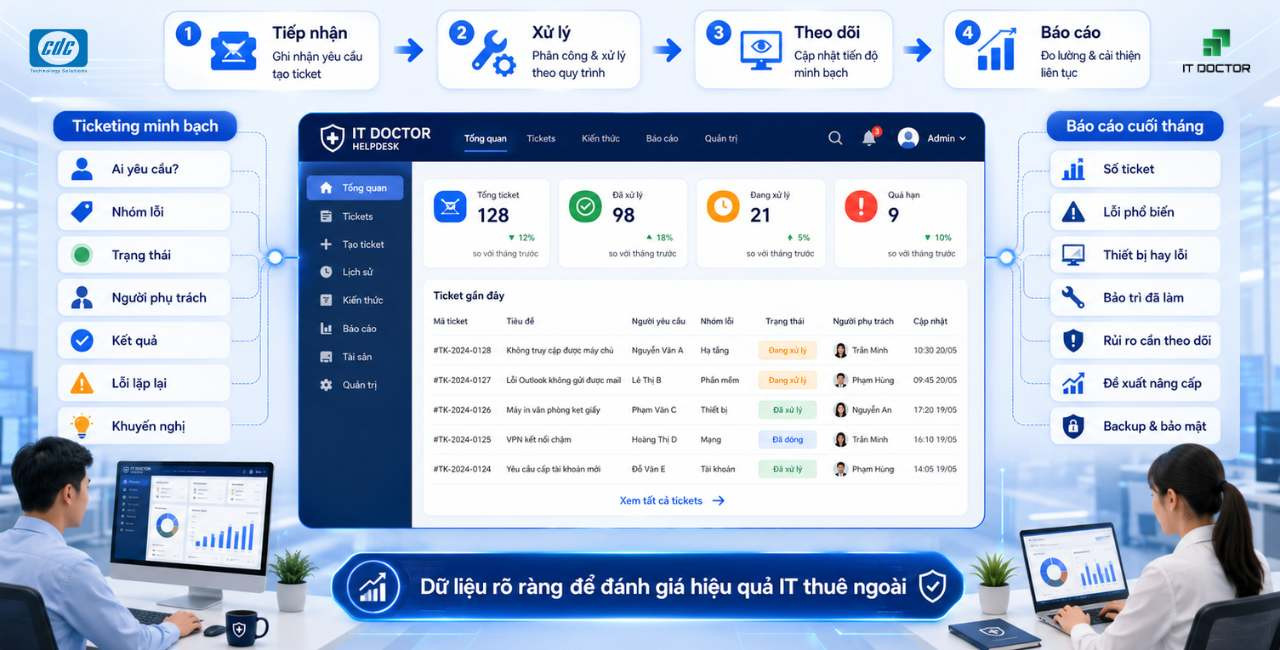Click the Đang xử lý orange clock icon
The image size is (1280, 650).
tap(722, 206)
